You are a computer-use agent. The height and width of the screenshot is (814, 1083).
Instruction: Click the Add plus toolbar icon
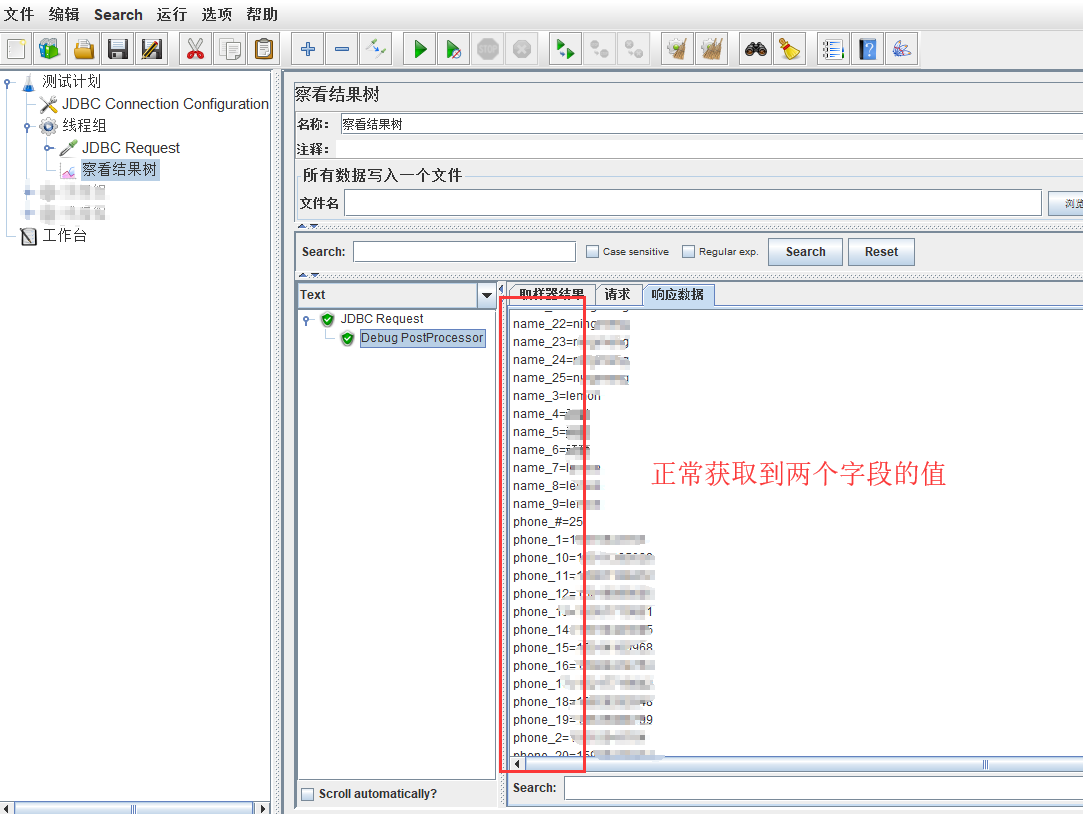coord(308,49)
